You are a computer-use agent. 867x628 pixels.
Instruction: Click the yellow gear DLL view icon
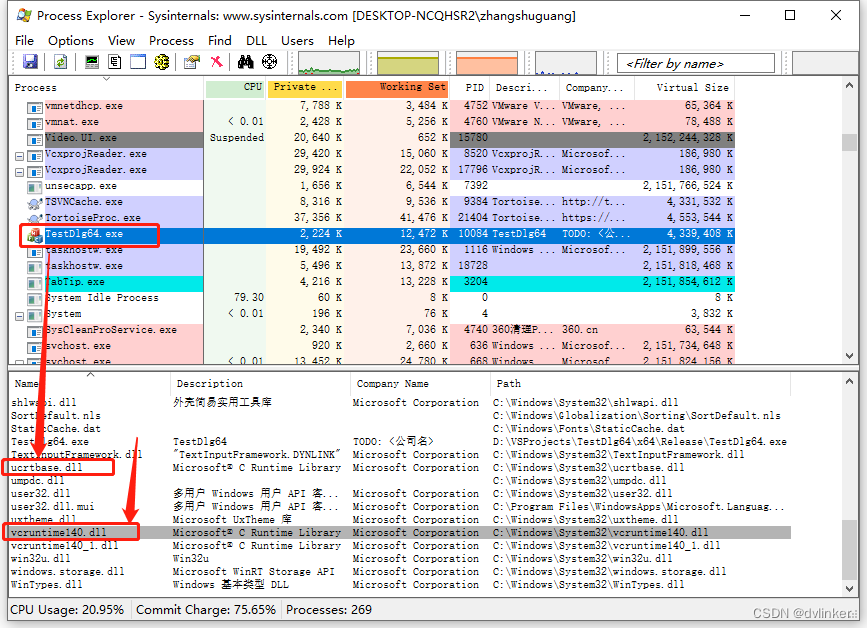point(161,62)
